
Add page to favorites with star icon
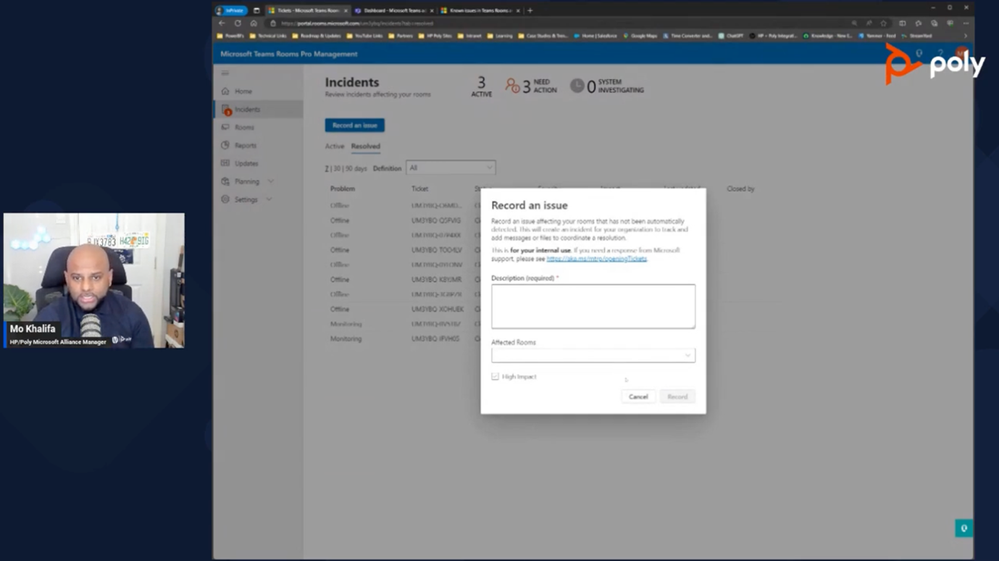tap(884, 23)
